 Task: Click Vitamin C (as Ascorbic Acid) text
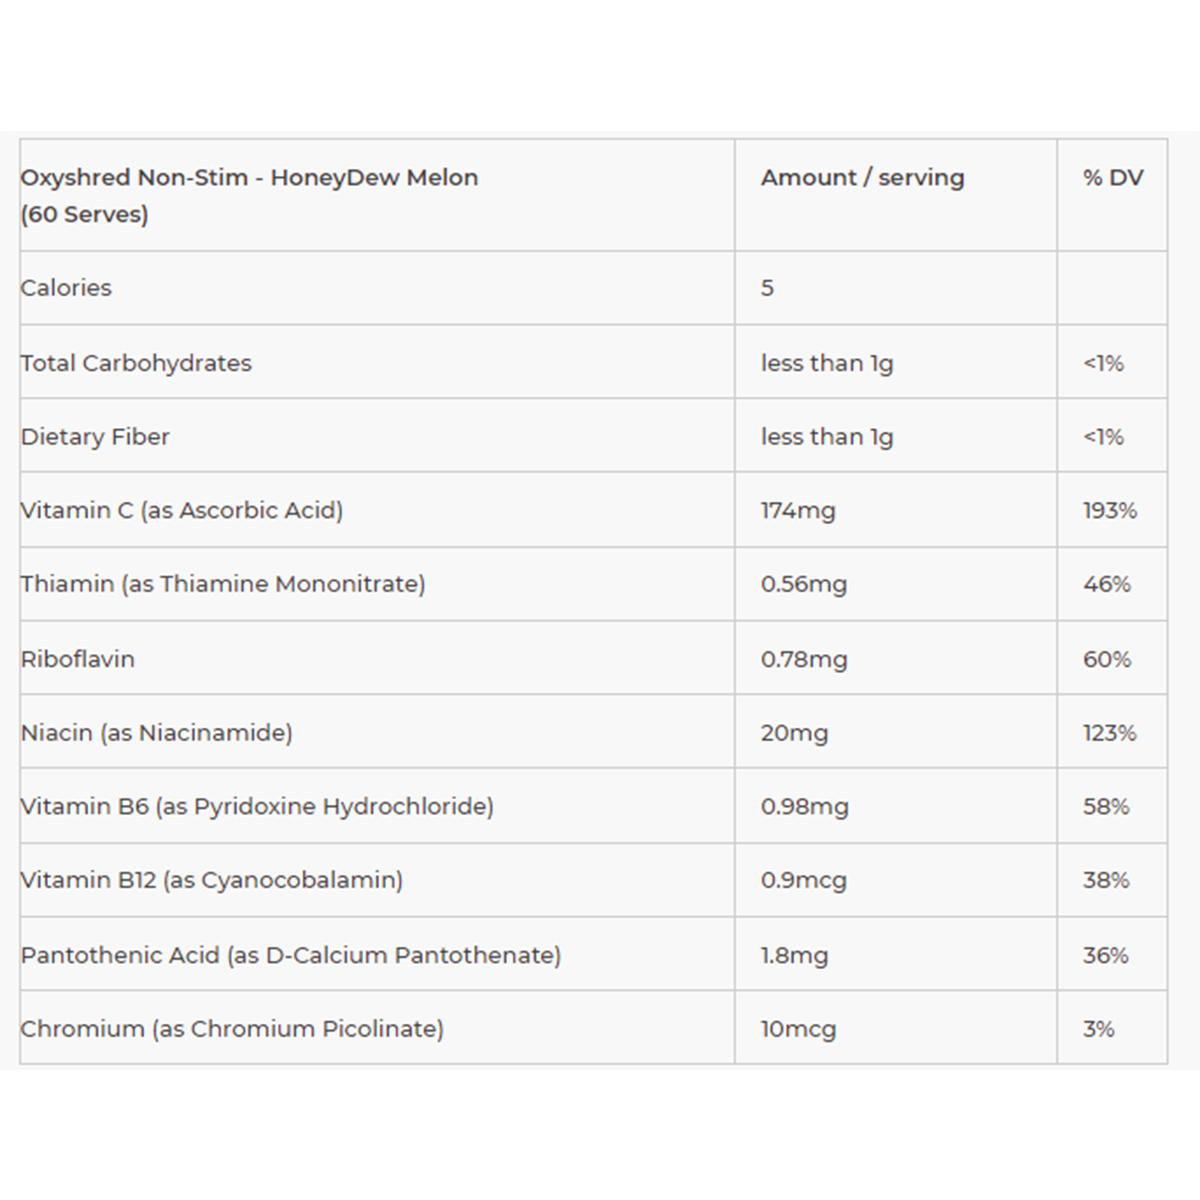[181, 510]
